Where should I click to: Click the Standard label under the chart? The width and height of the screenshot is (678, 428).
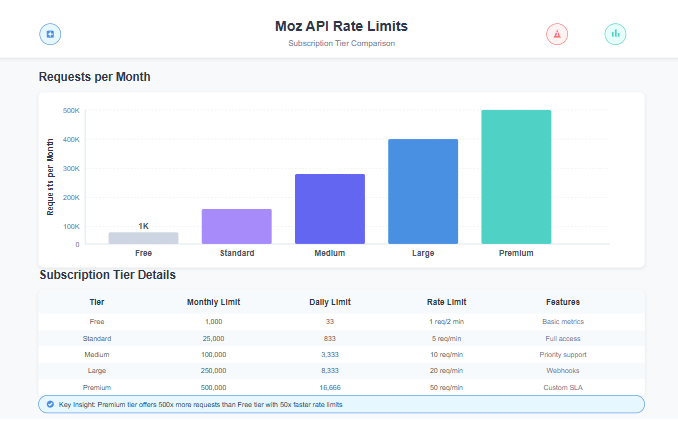point(237,253)
